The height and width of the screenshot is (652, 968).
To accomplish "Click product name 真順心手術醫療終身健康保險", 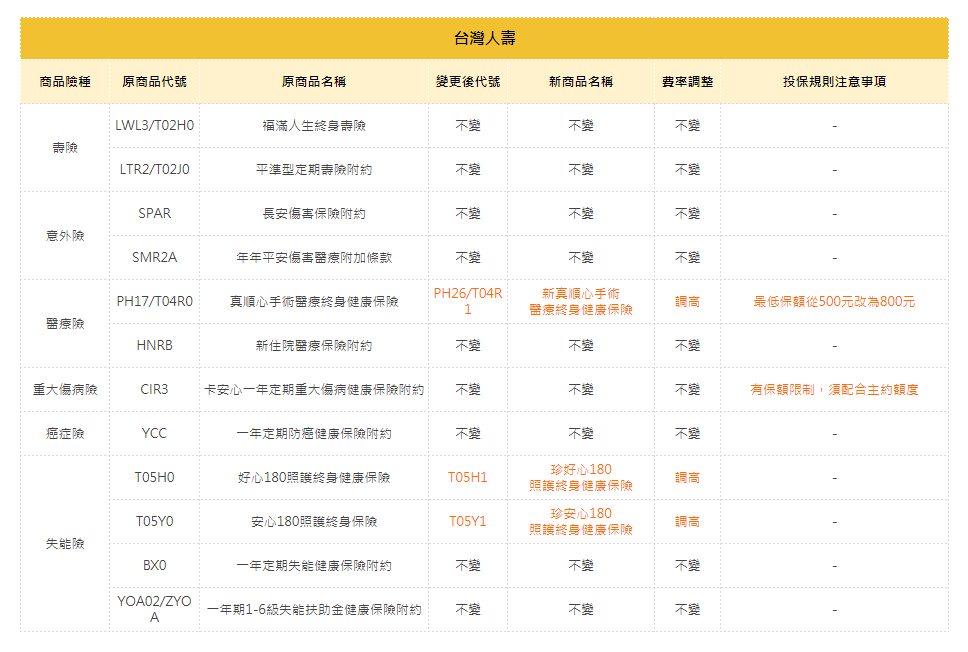I will (314, 301).
